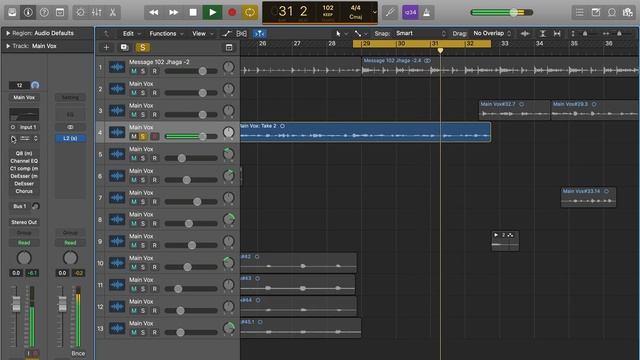Click the green Play button

[x=213, y=12]
